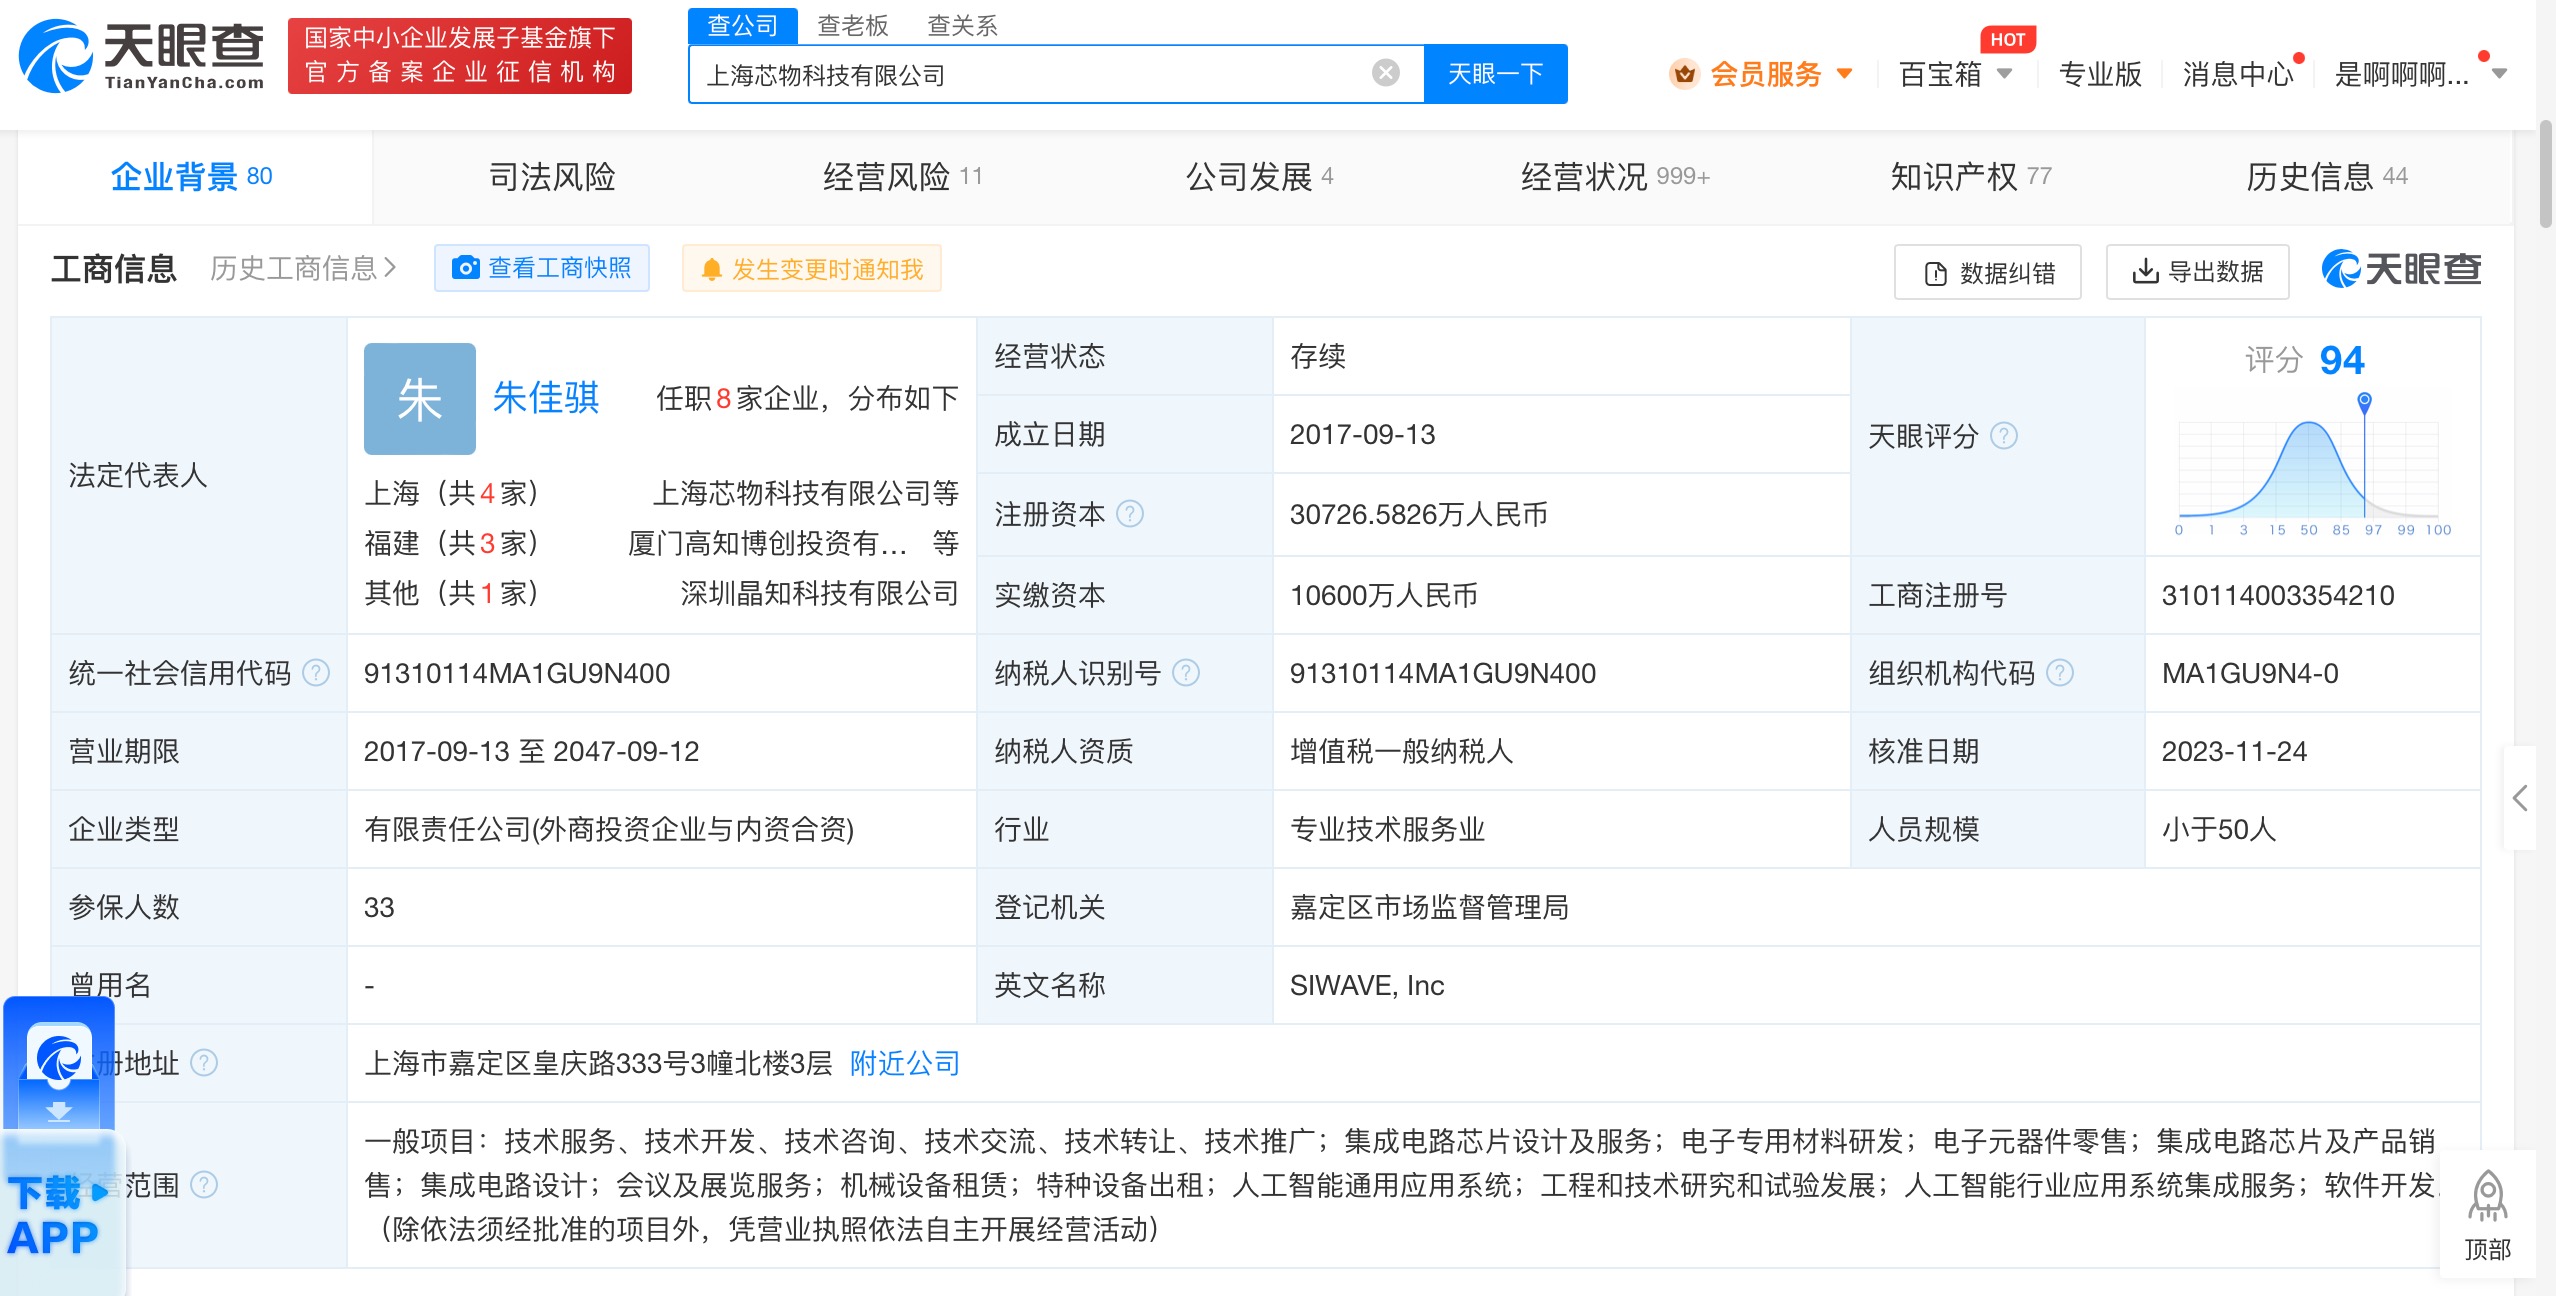Click the data correction document icon
Screen dimensions: 2556x1296
pyautogui.click(x=1936, y=273)
